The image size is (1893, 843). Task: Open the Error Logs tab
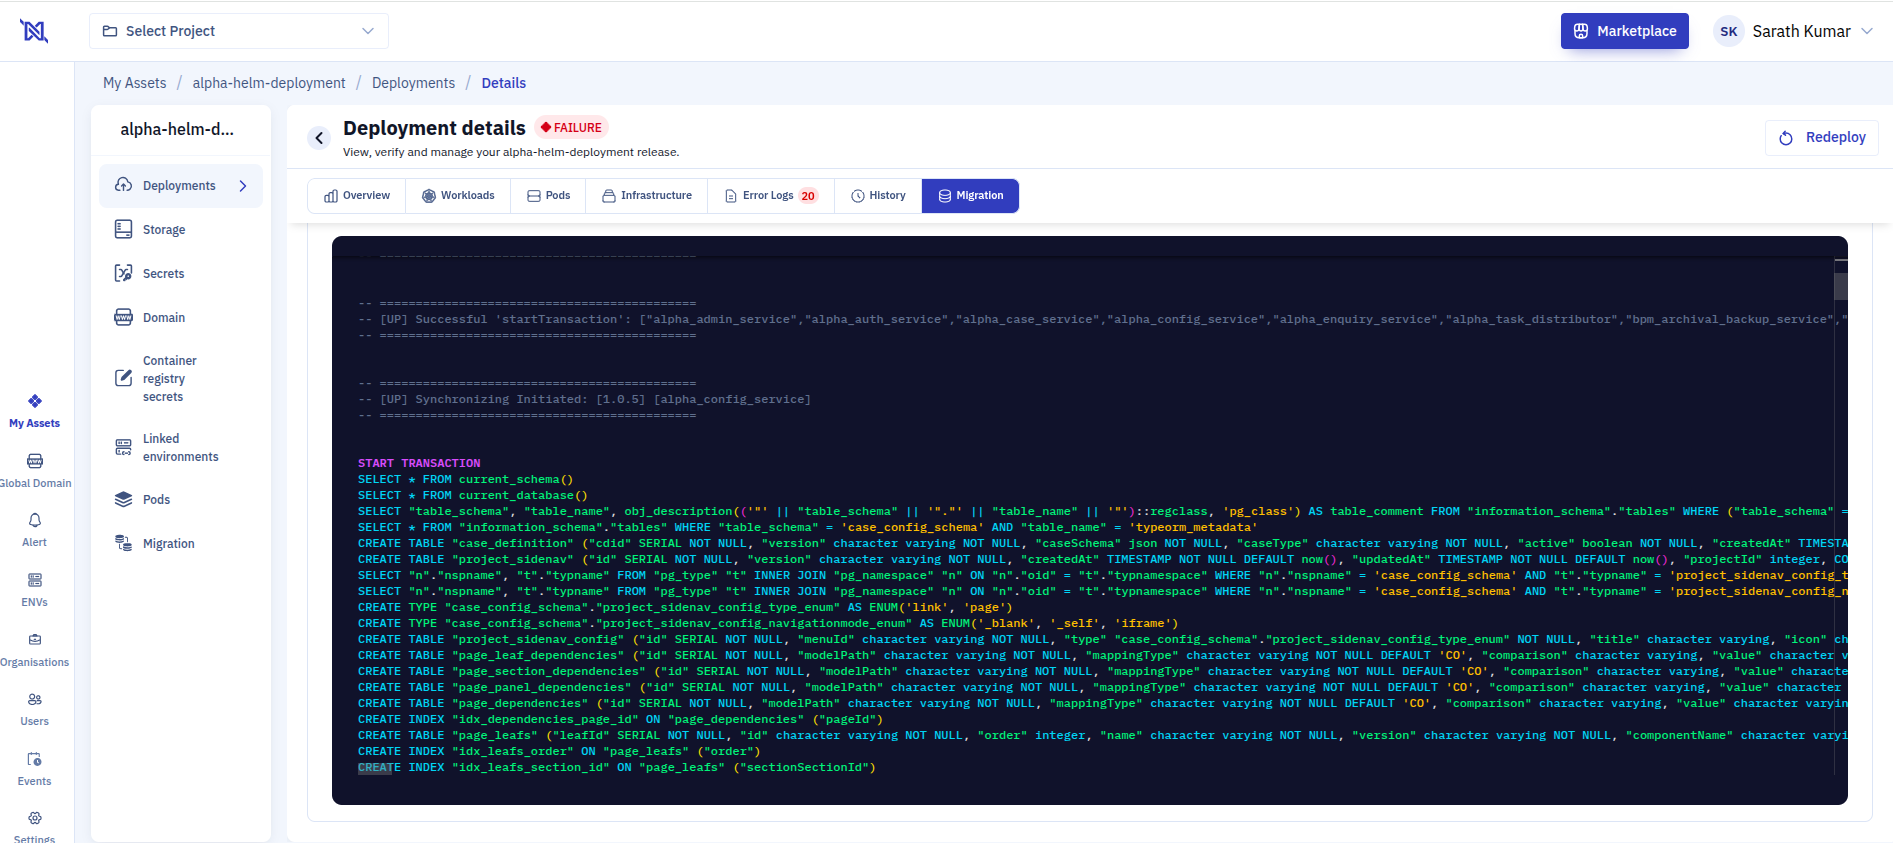click(771, 196)
